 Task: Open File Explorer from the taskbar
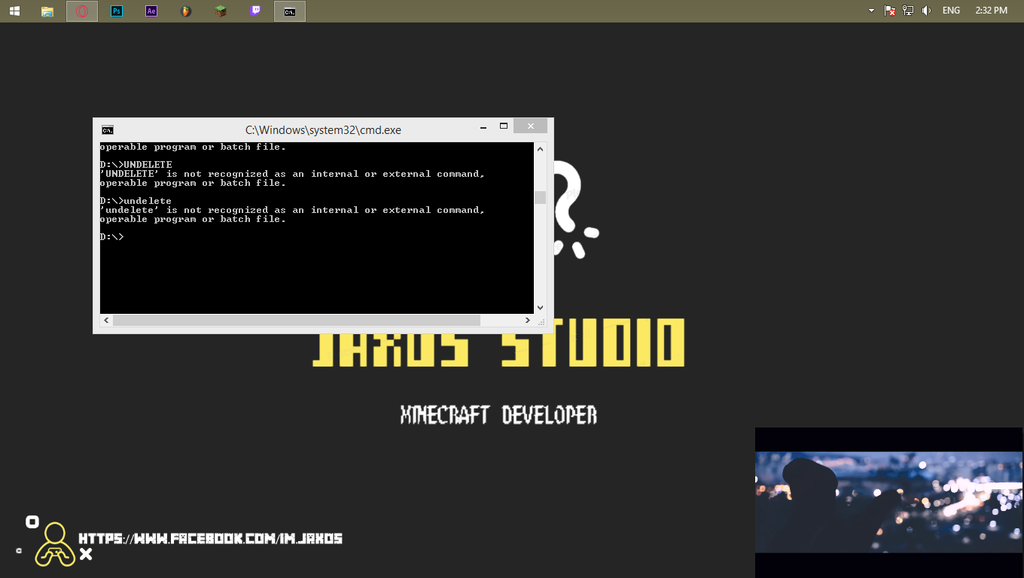pos(47,11)
